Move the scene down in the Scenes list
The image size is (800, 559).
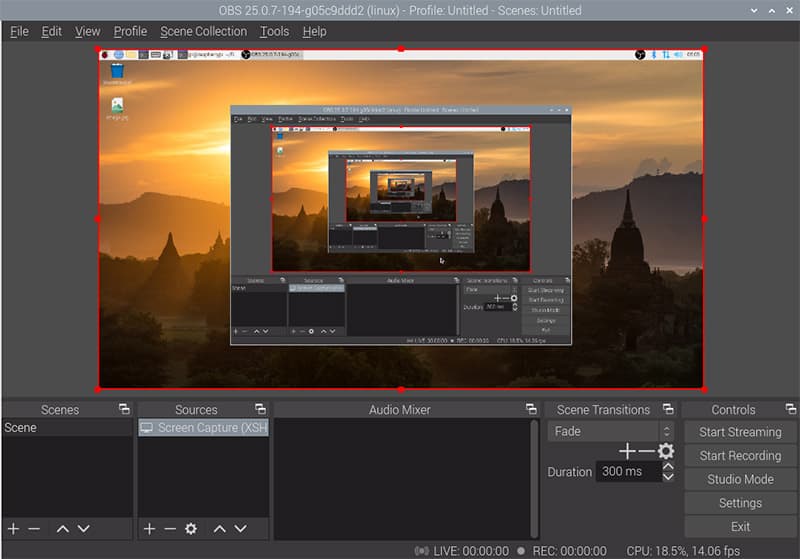[84, 529]
